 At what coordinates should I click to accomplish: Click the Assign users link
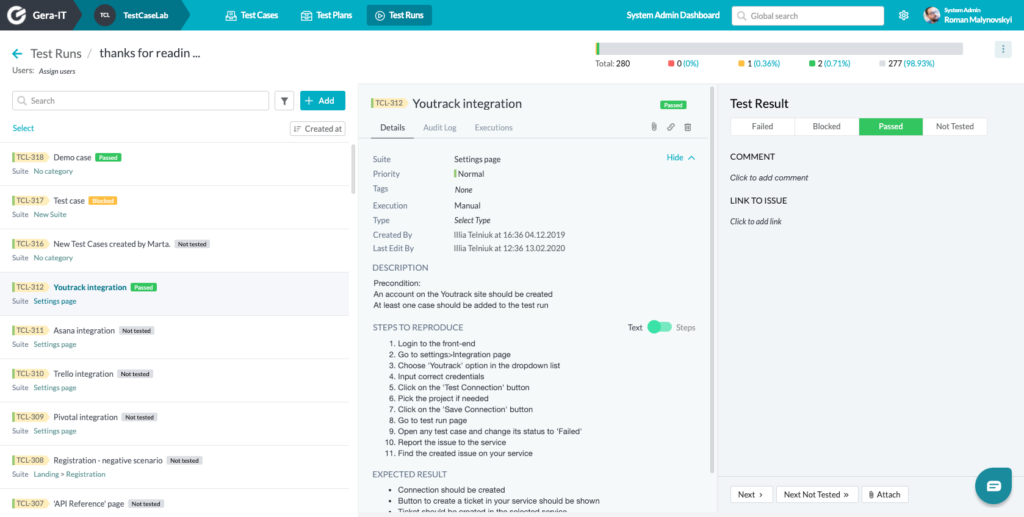[57, 71]
